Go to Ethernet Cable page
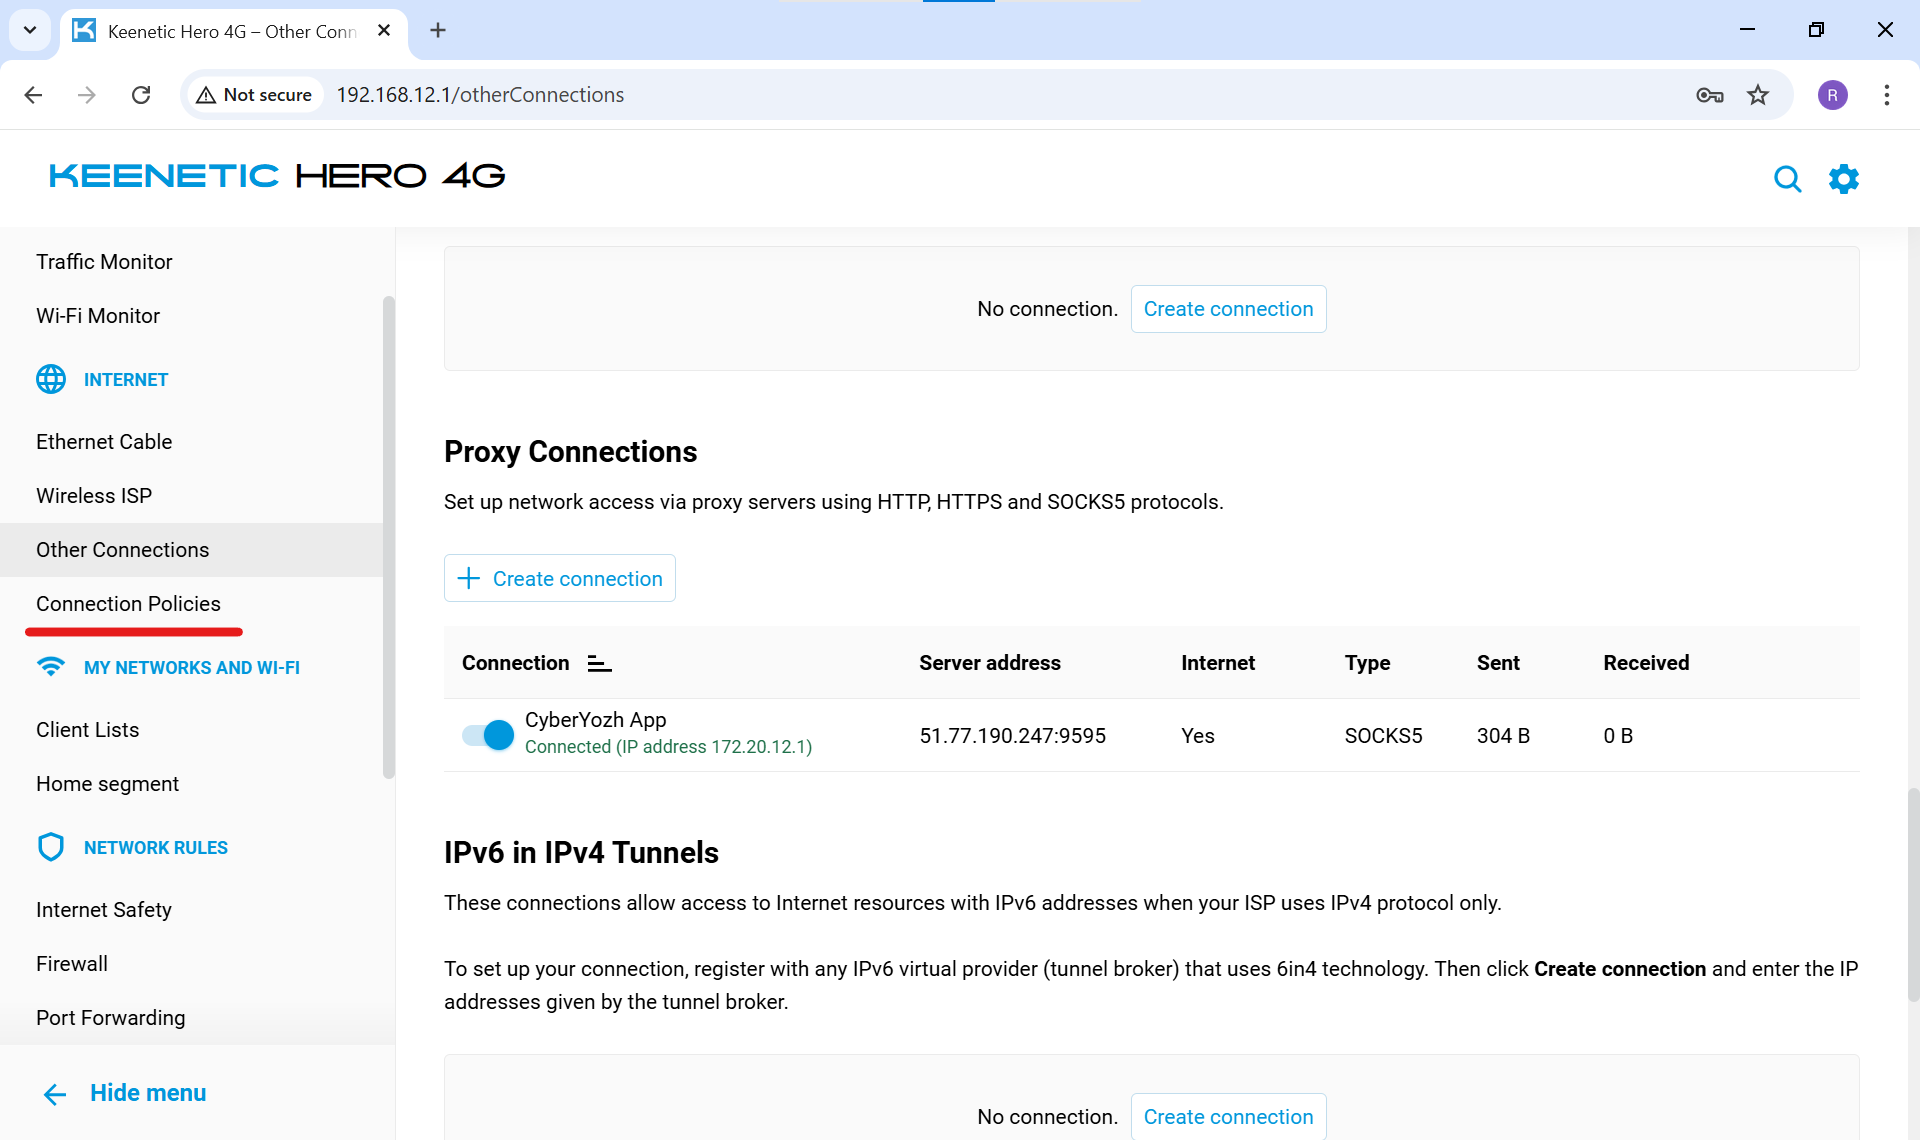The width and height of the screenshot is (1920, 1140). pos(104,442)
